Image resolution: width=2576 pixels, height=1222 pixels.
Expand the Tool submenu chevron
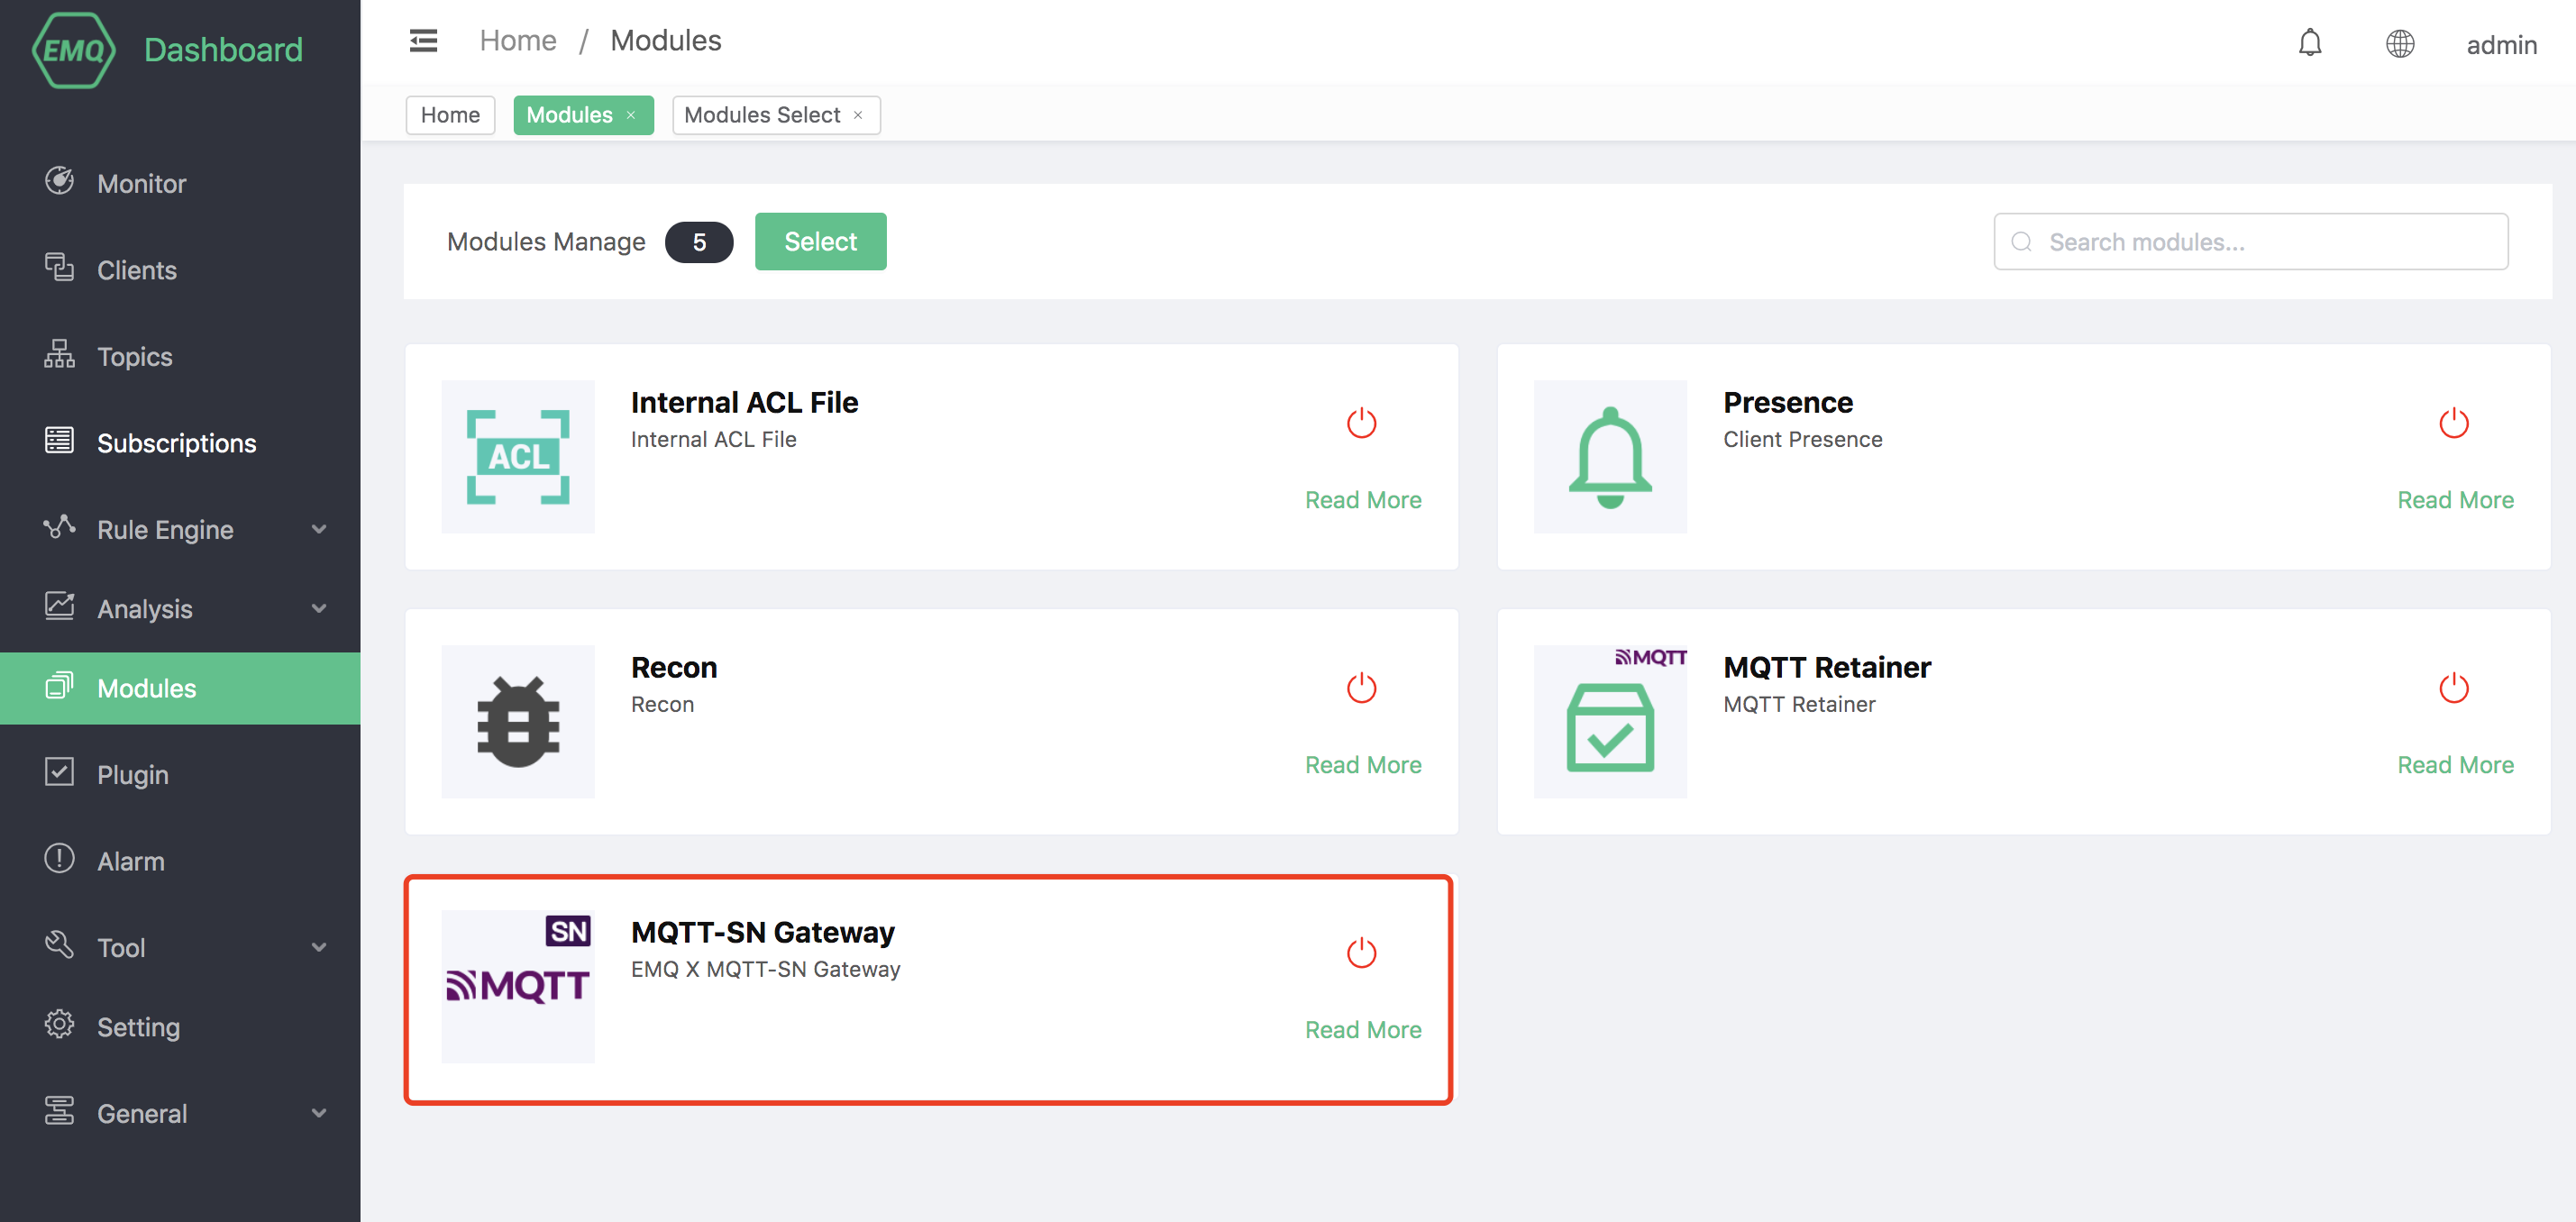tap(319, 947)
